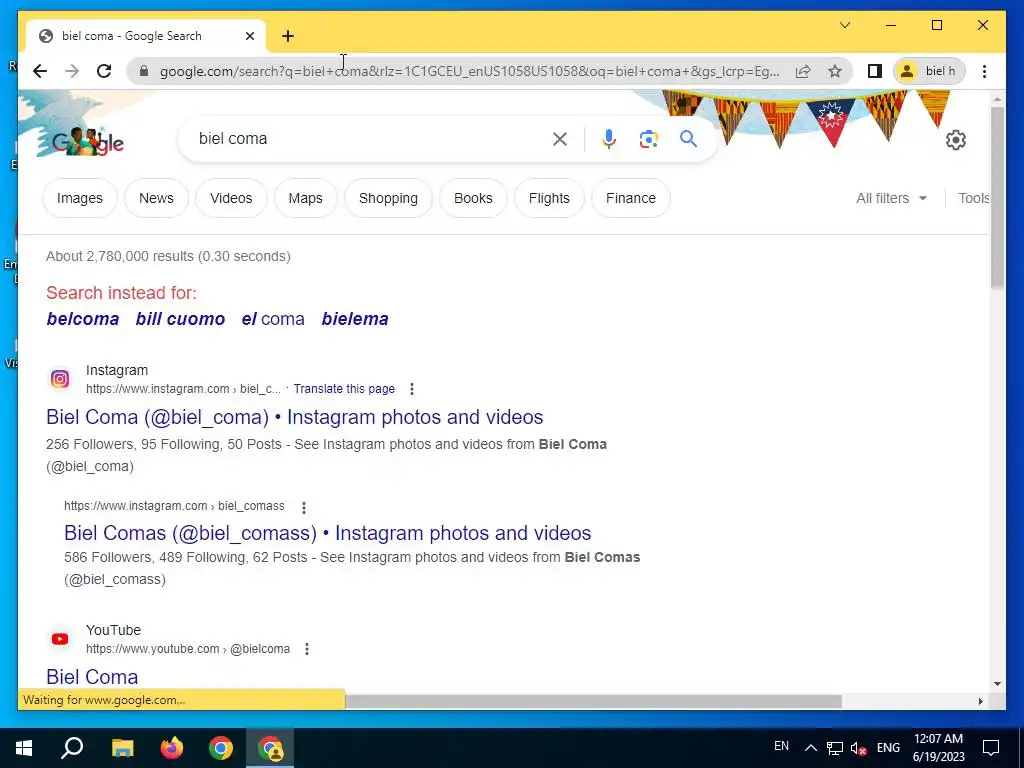The height and width of the screenshot is (768, 1024).
Task: Switch to Images results
Action: point(80,198)
